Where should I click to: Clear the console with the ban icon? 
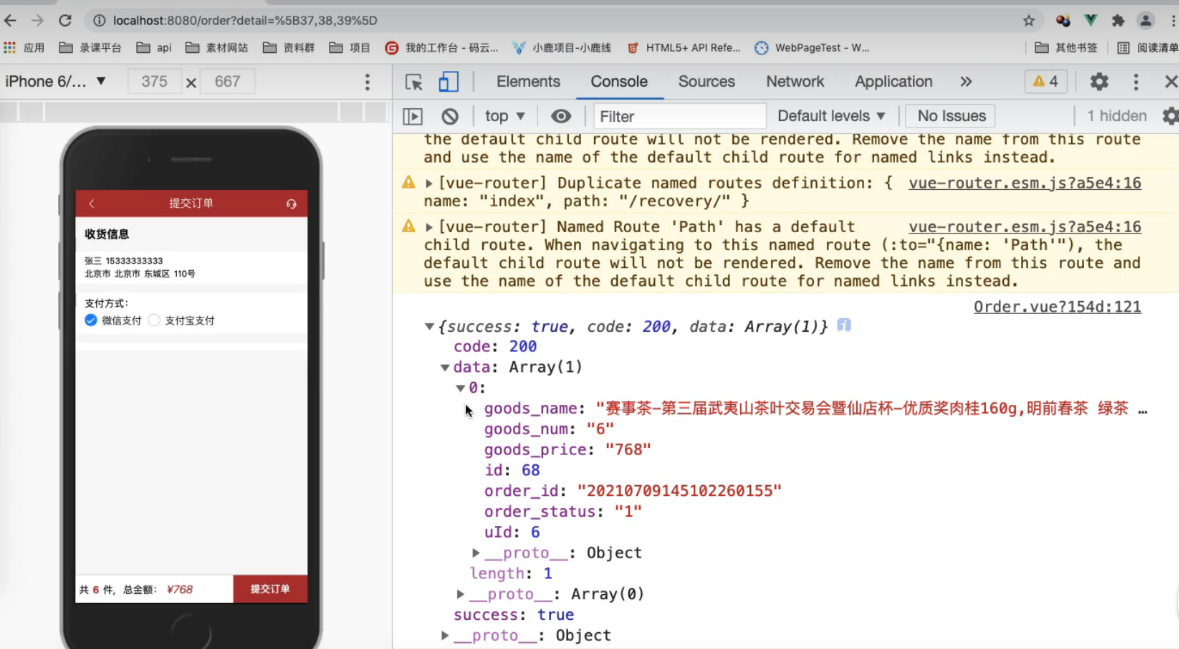tap(450, 117)
